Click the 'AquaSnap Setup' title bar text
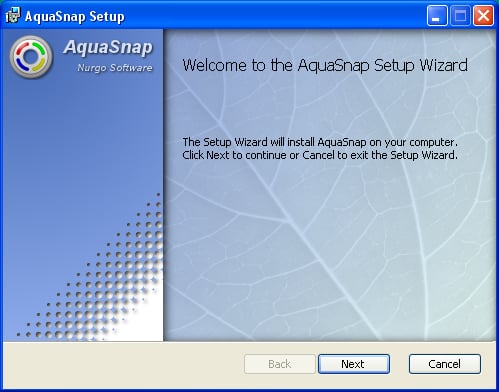 click(x=75, y=17)
